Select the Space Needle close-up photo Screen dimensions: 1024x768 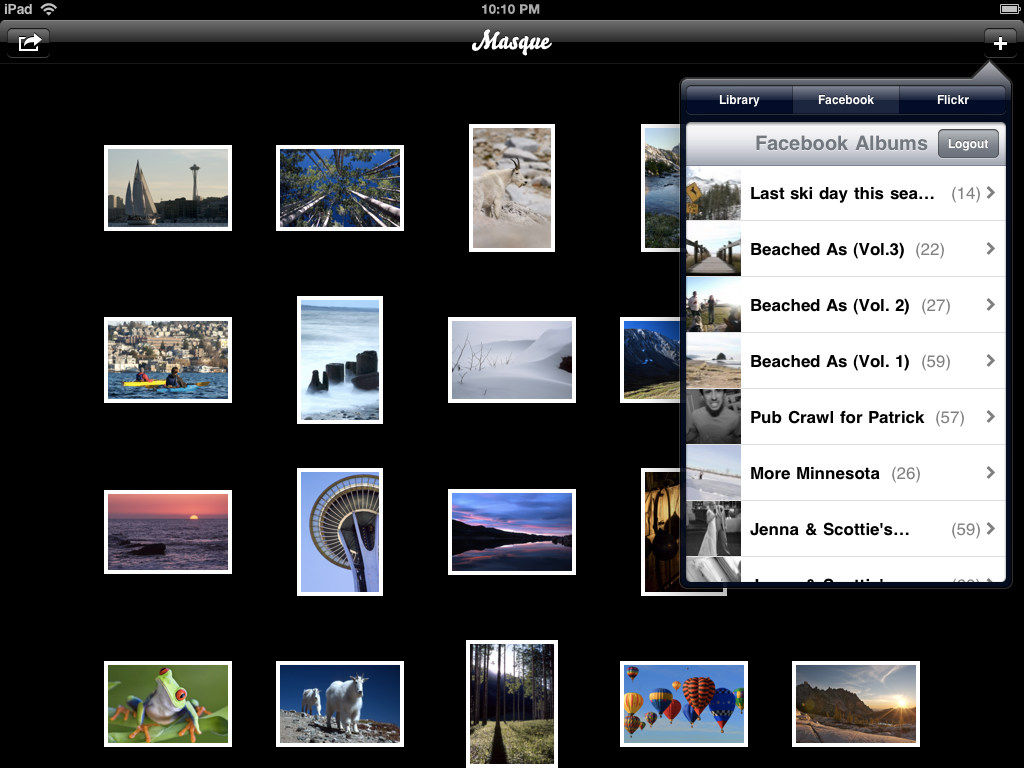tap(340, 532)
